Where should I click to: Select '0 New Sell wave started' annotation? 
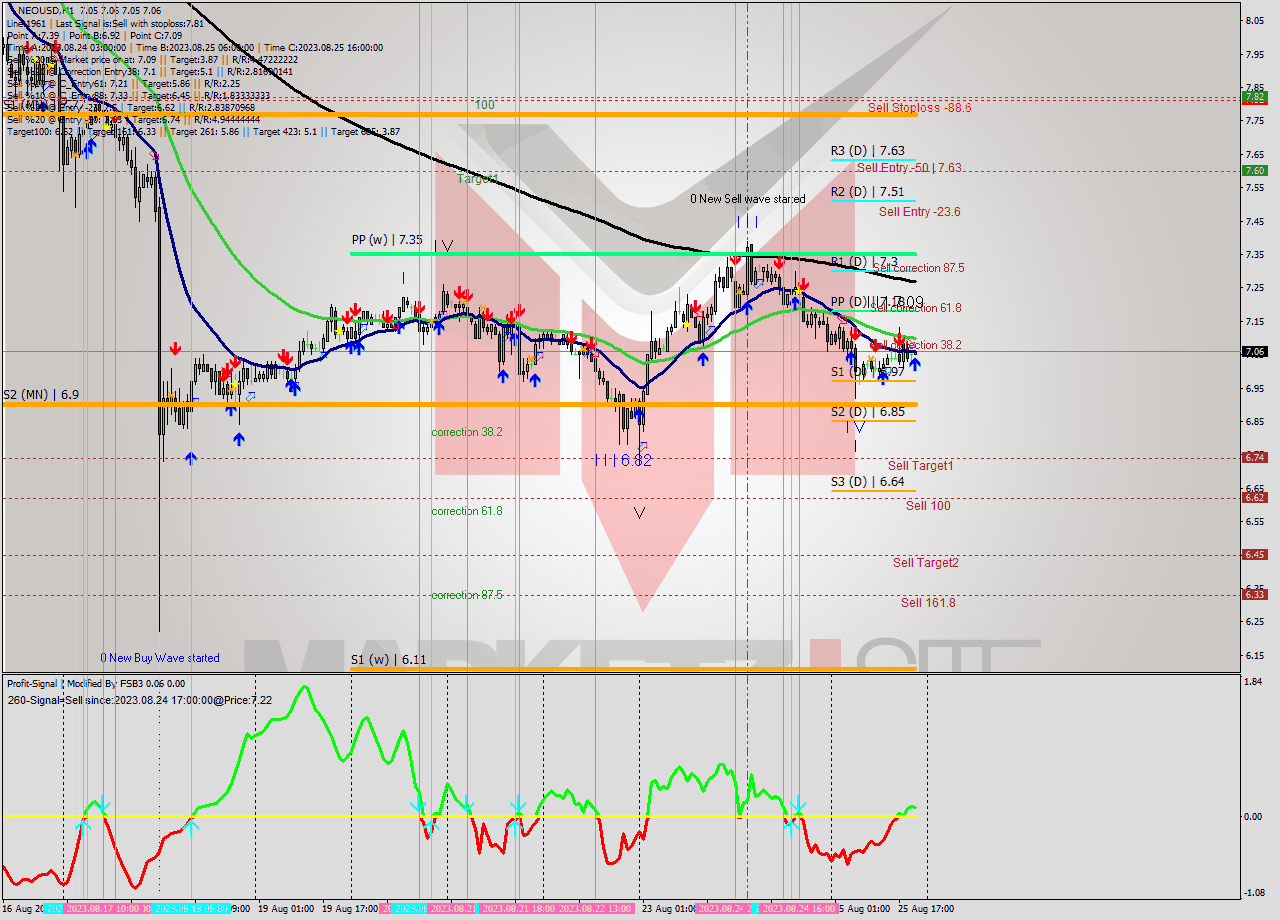pyautogui.click(x=748, y=199)
